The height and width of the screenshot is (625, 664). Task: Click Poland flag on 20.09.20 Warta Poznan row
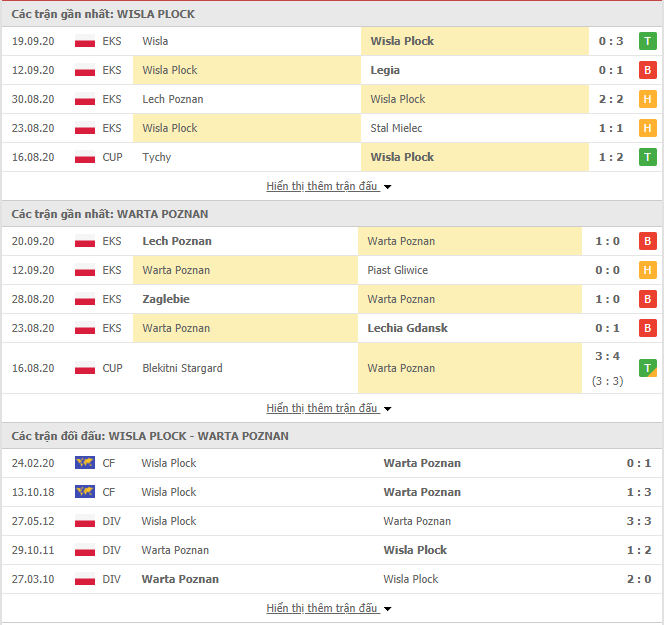click(85, 241)
